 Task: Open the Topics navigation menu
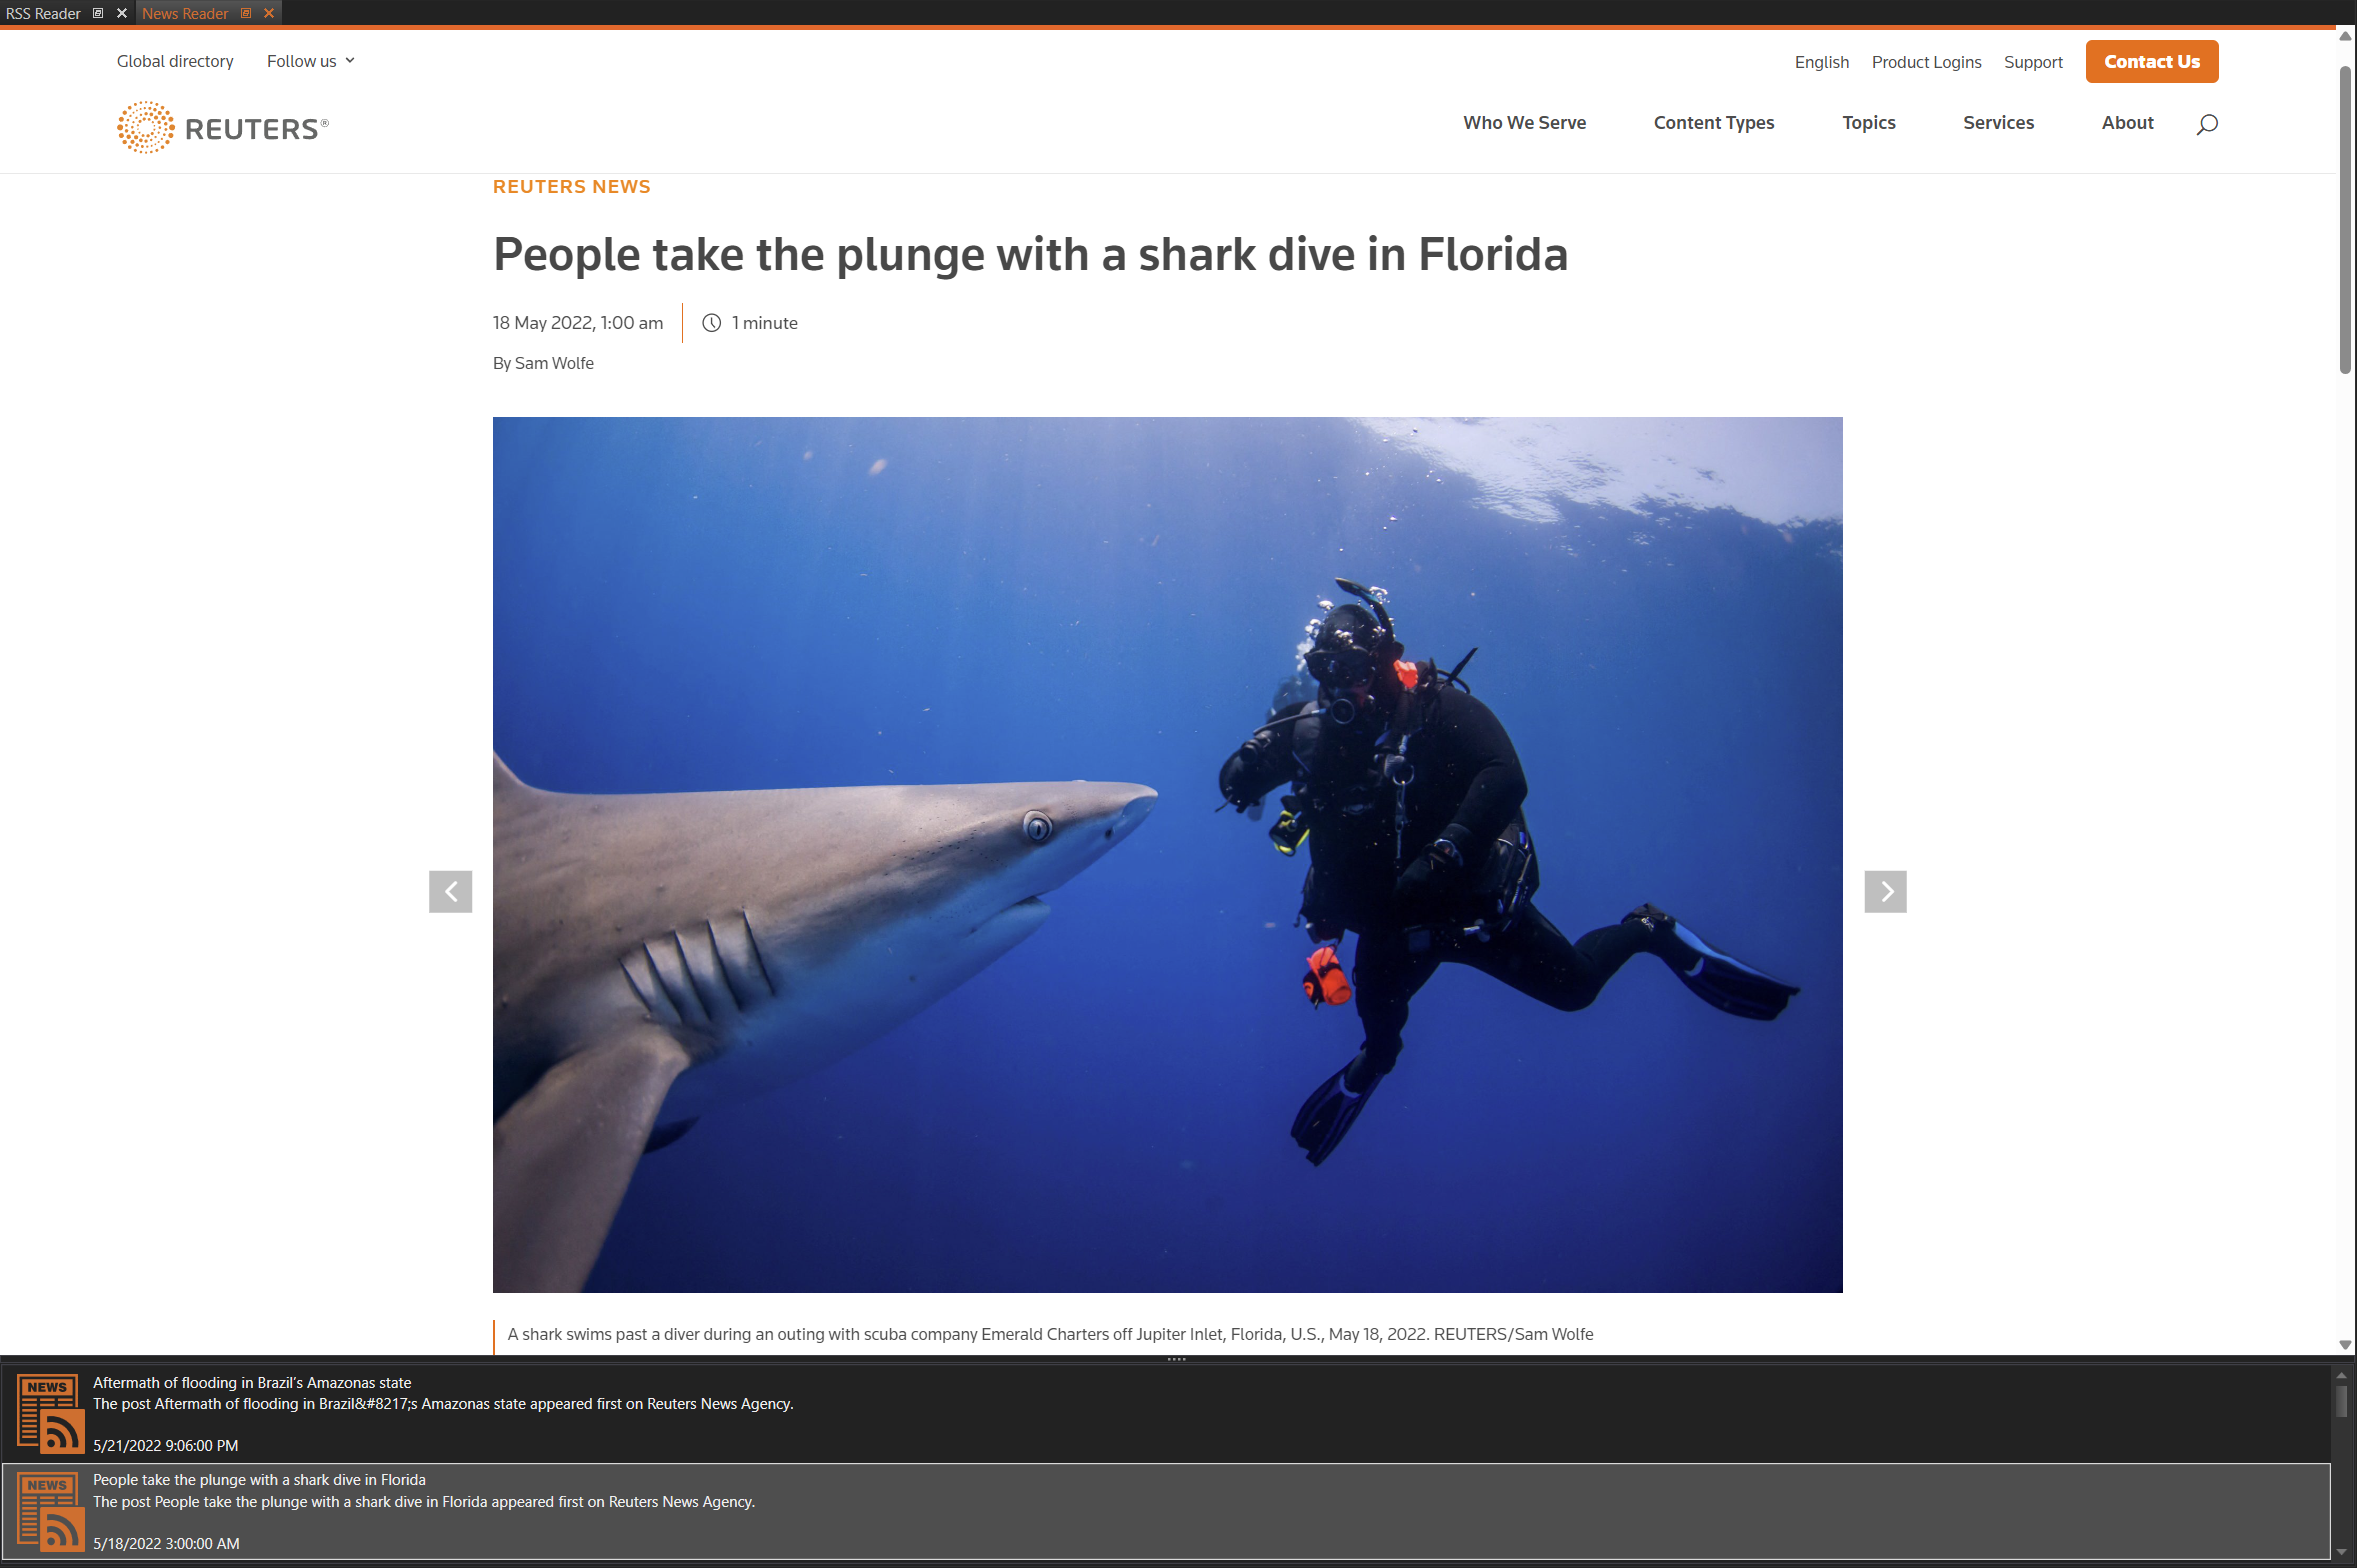tap(1868, 123)
